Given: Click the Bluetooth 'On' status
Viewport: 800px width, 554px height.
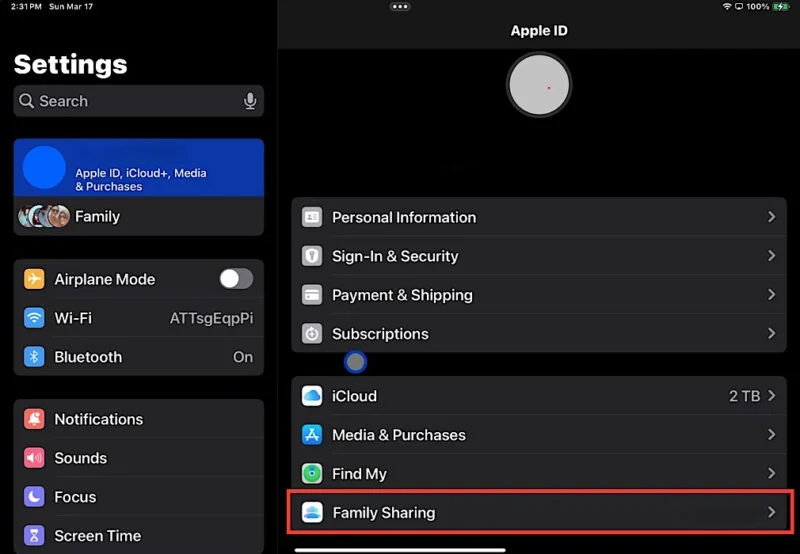Looking at the screenshot, I should point(243,357).
